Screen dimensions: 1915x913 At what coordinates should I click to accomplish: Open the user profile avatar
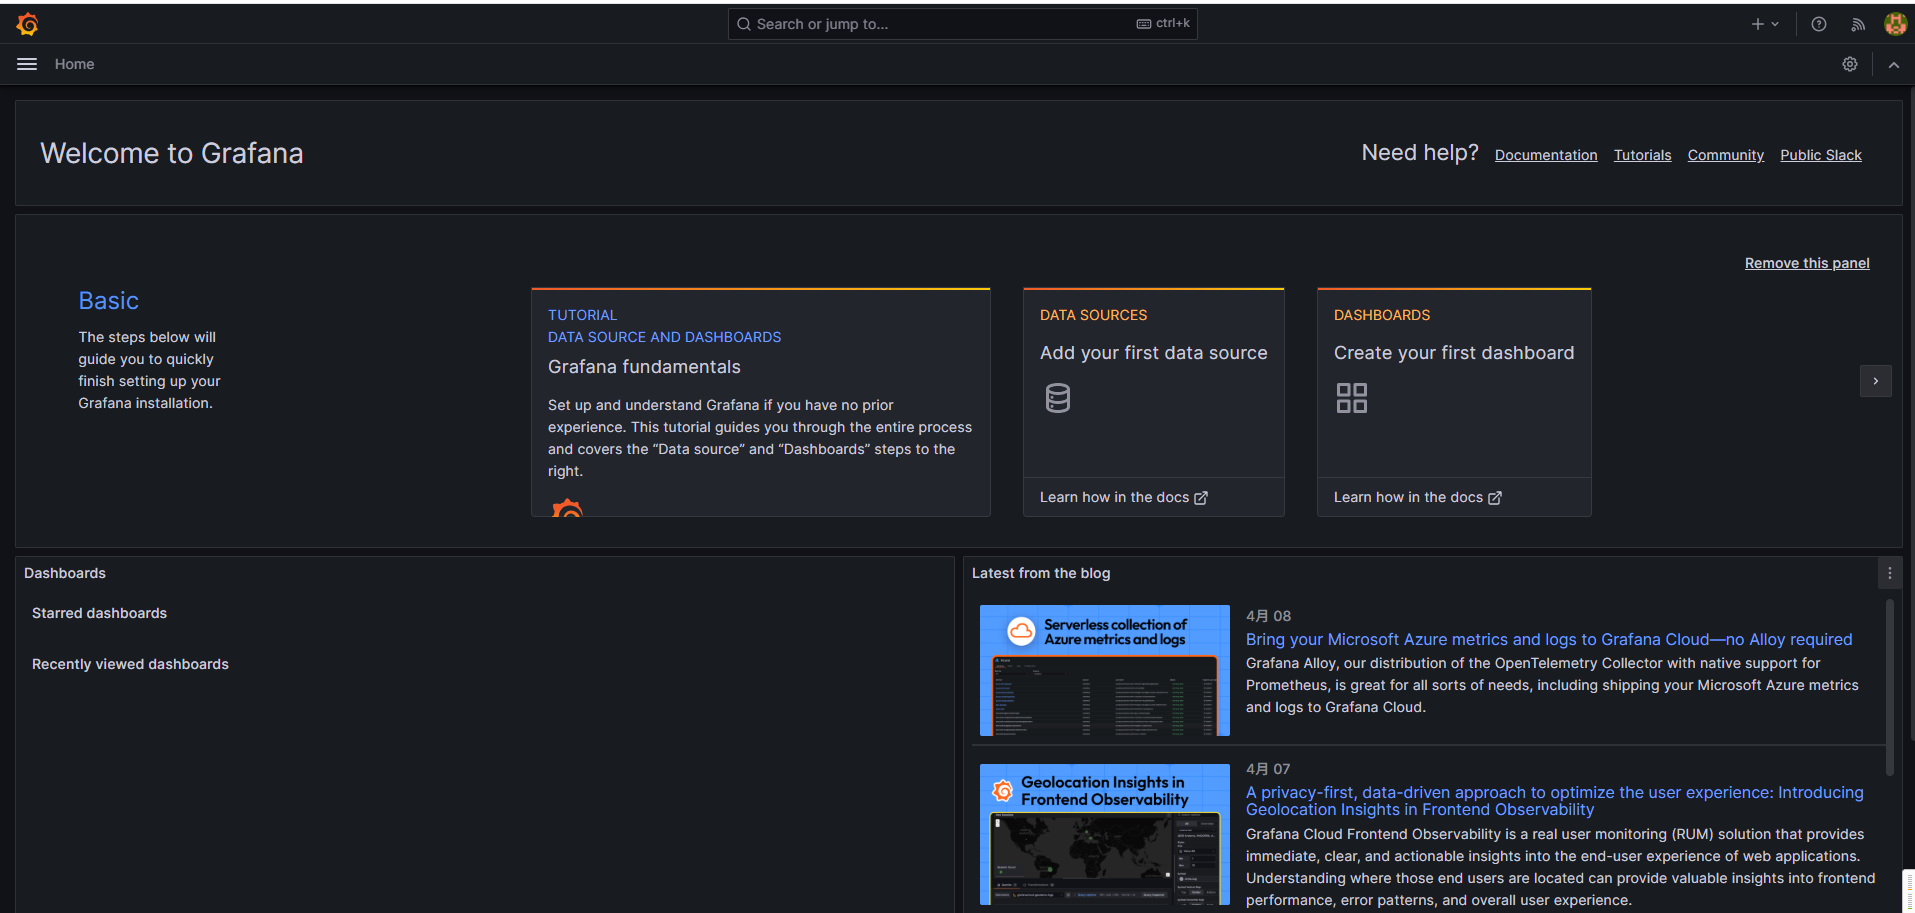click(1895, 24)
